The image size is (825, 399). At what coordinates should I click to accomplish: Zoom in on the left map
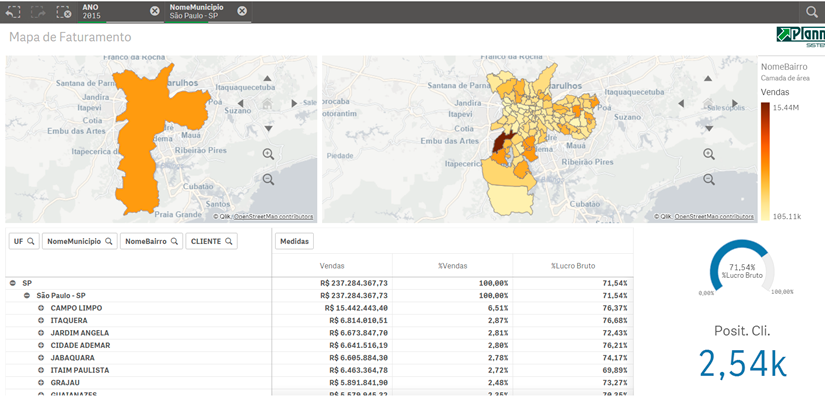point(268,154)
